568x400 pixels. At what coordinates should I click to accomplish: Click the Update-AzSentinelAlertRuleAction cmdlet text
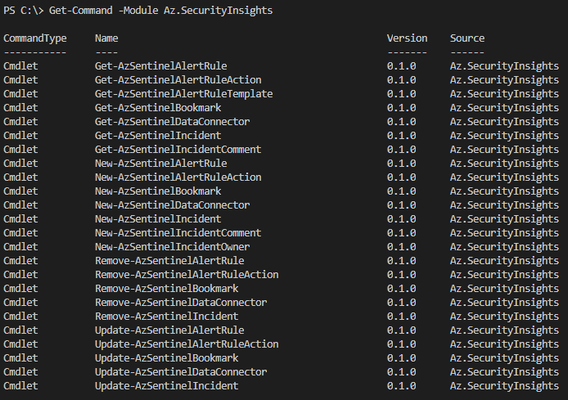pyautogui.click(x=187, y=344)
